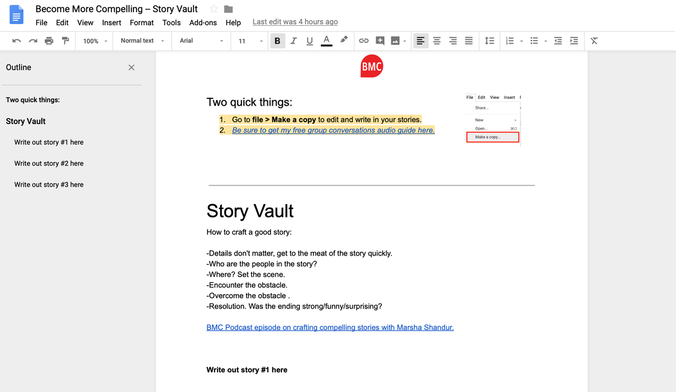Click the Undo arrow icon
This screenshot has height=392, width=676.
(16, 41)
